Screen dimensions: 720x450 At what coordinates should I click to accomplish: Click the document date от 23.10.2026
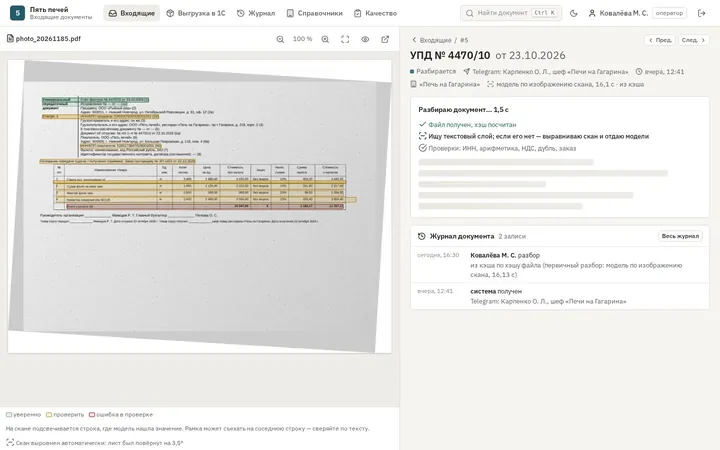[530, 56]
